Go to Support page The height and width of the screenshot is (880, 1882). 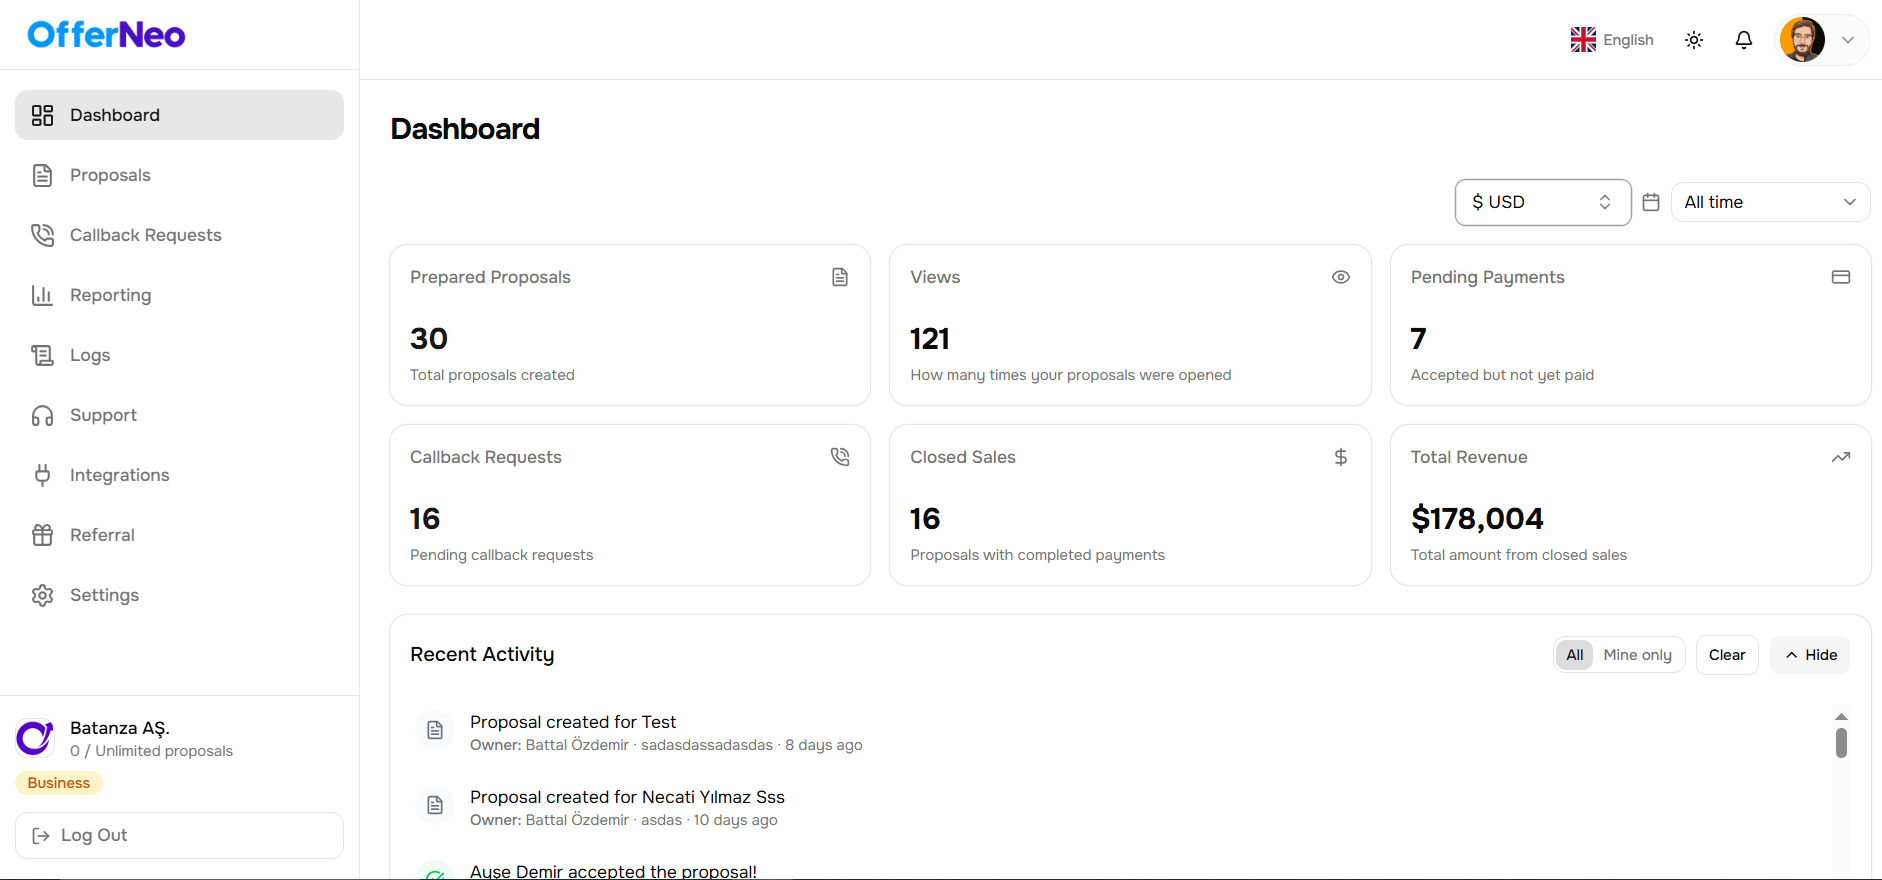179,415
